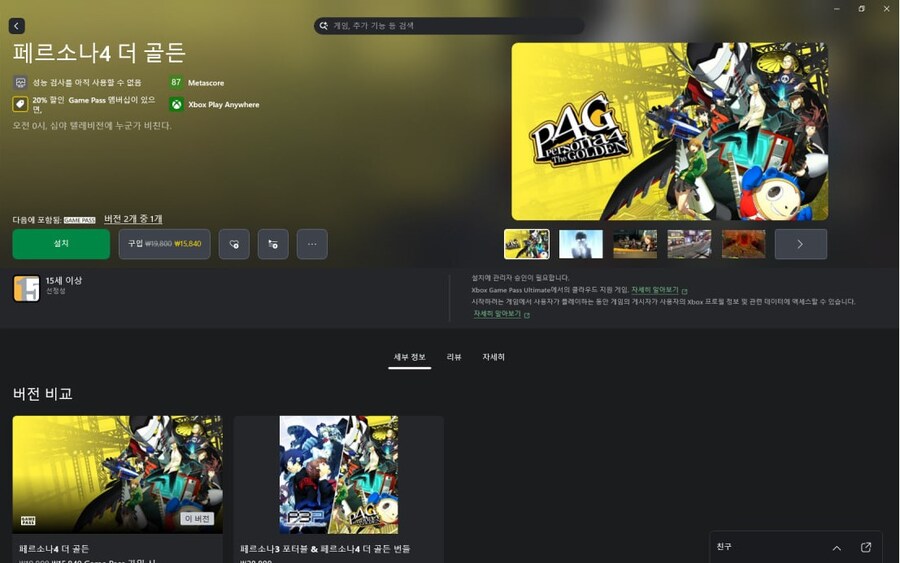Switch to the 리뷰 tab
The width and height of the screenshot is (900, 563).
pyautogui.click(x=453, y=357)
